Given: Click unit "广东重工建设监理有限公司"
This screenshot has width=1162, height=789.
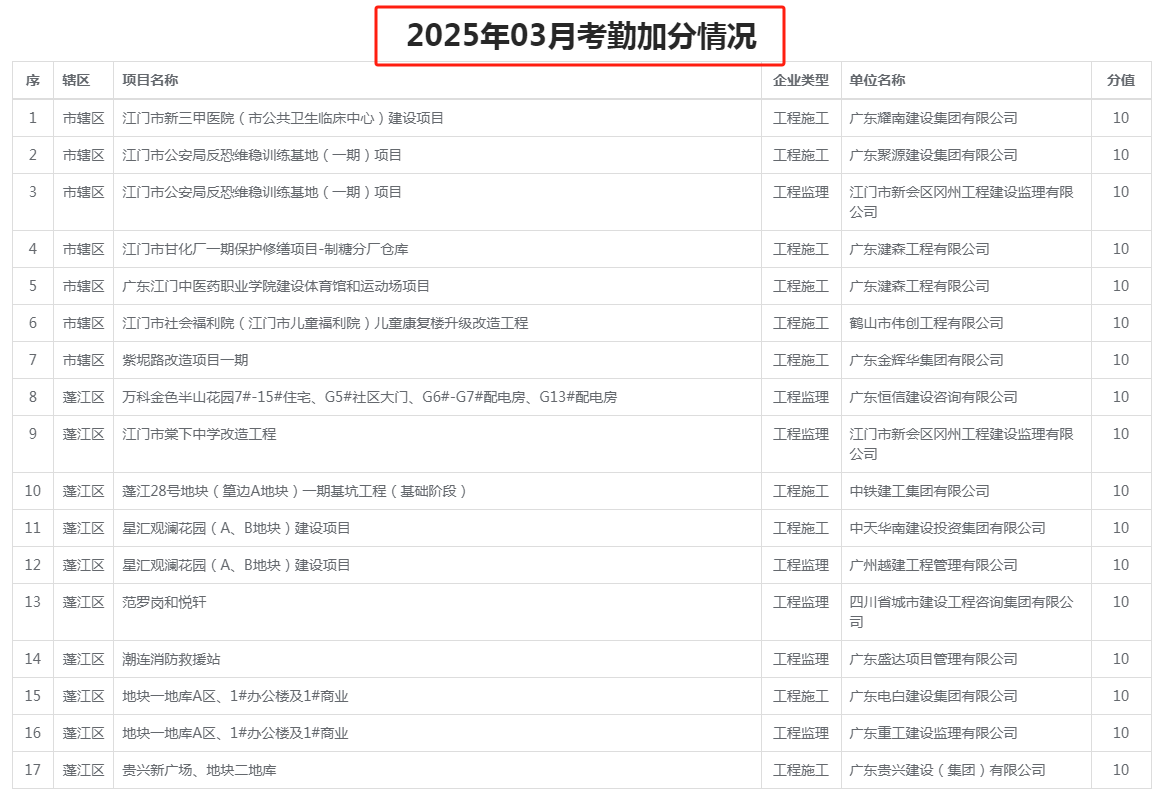Looking at the screenshot, I should tap(933, 733).
